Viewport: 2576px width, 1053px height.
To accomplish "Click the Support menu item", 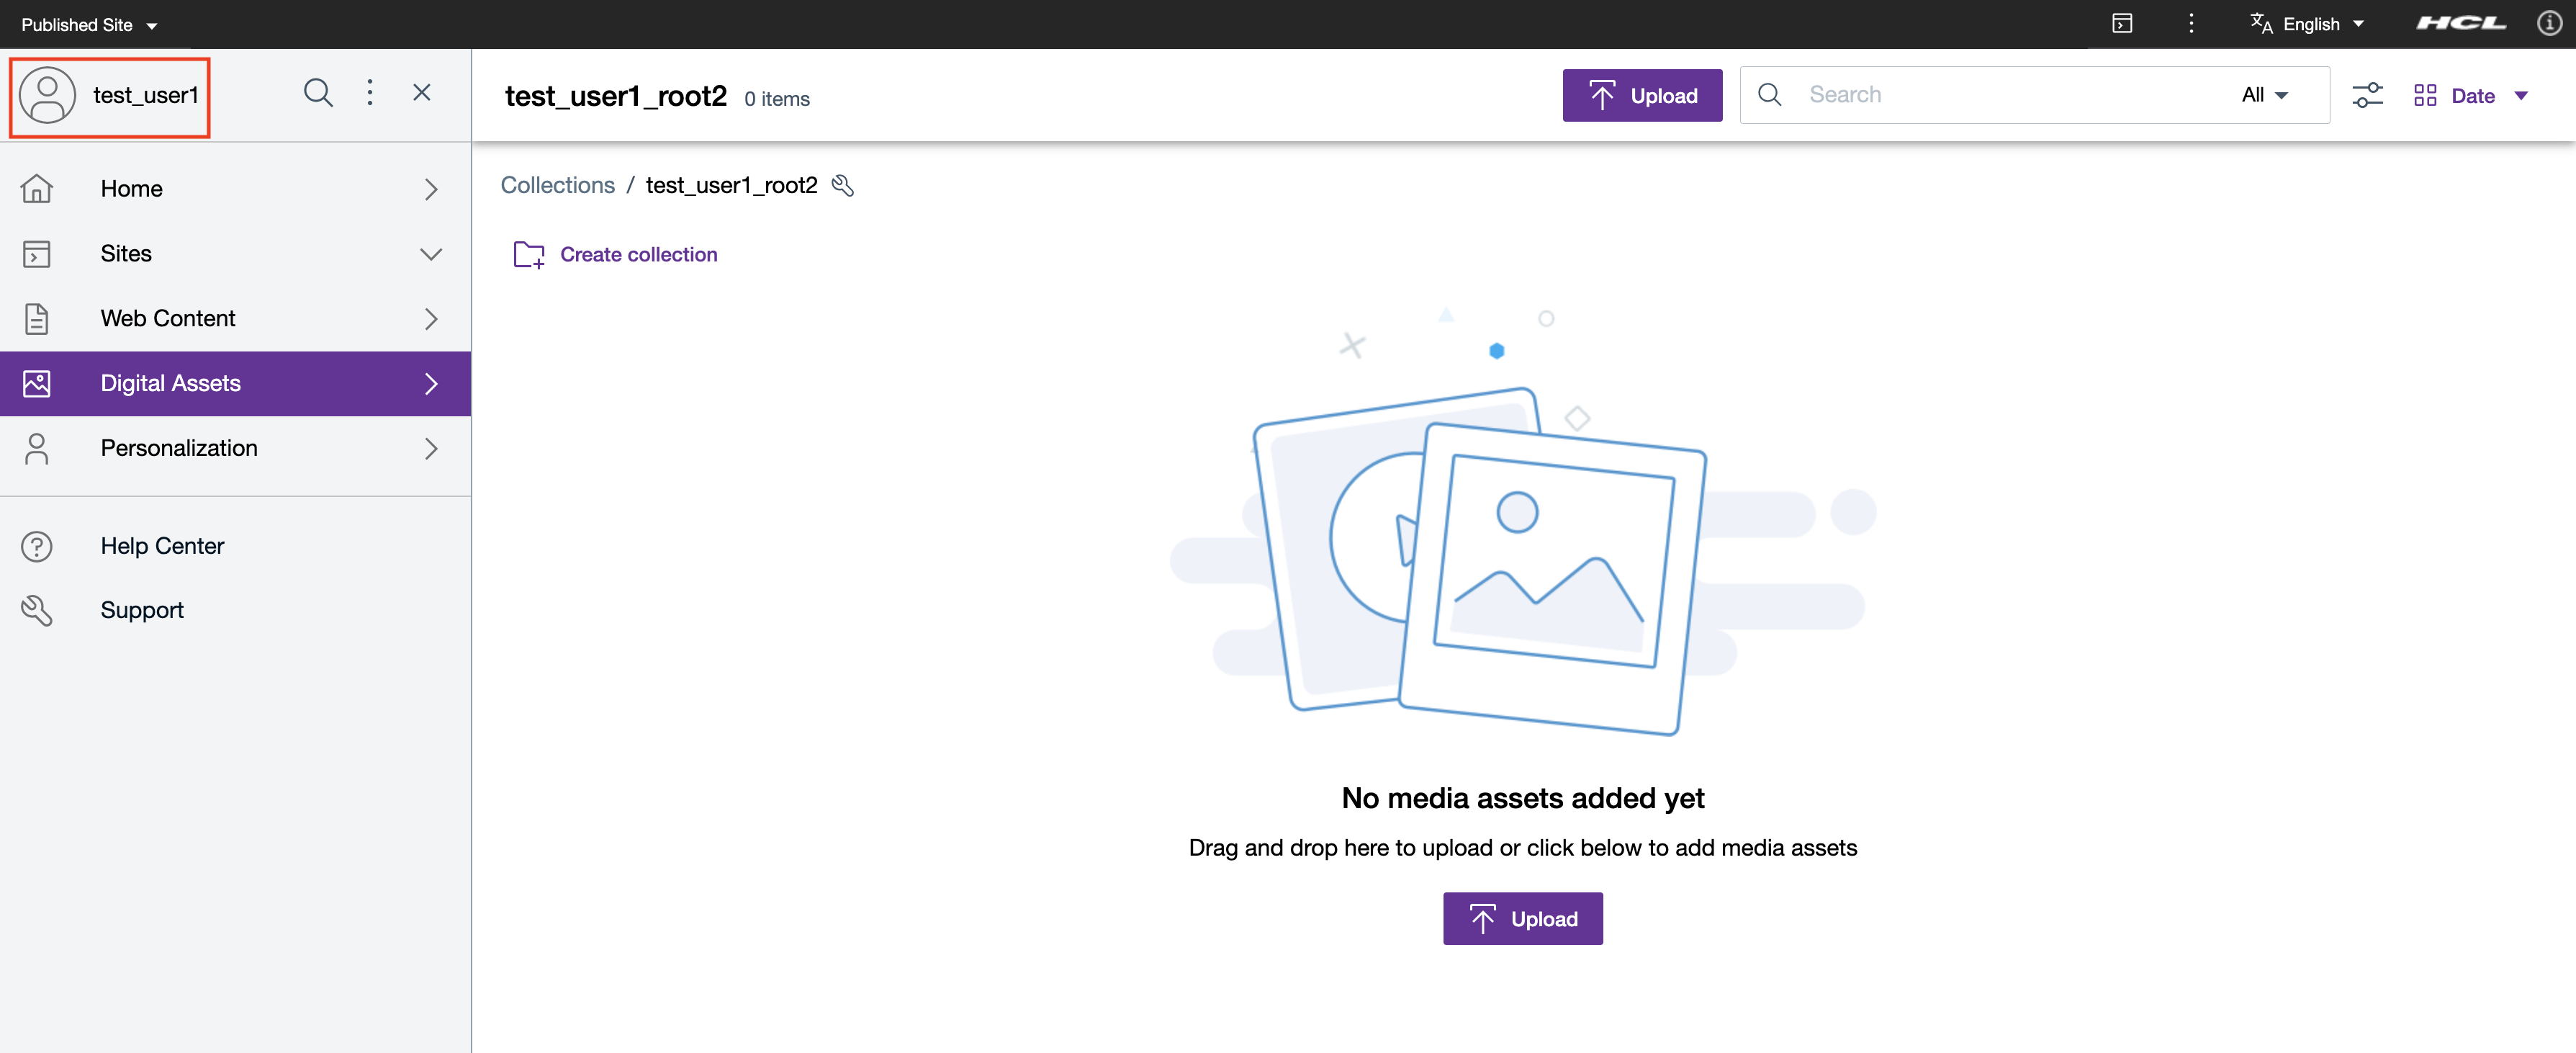I will (x=141, y=608).
